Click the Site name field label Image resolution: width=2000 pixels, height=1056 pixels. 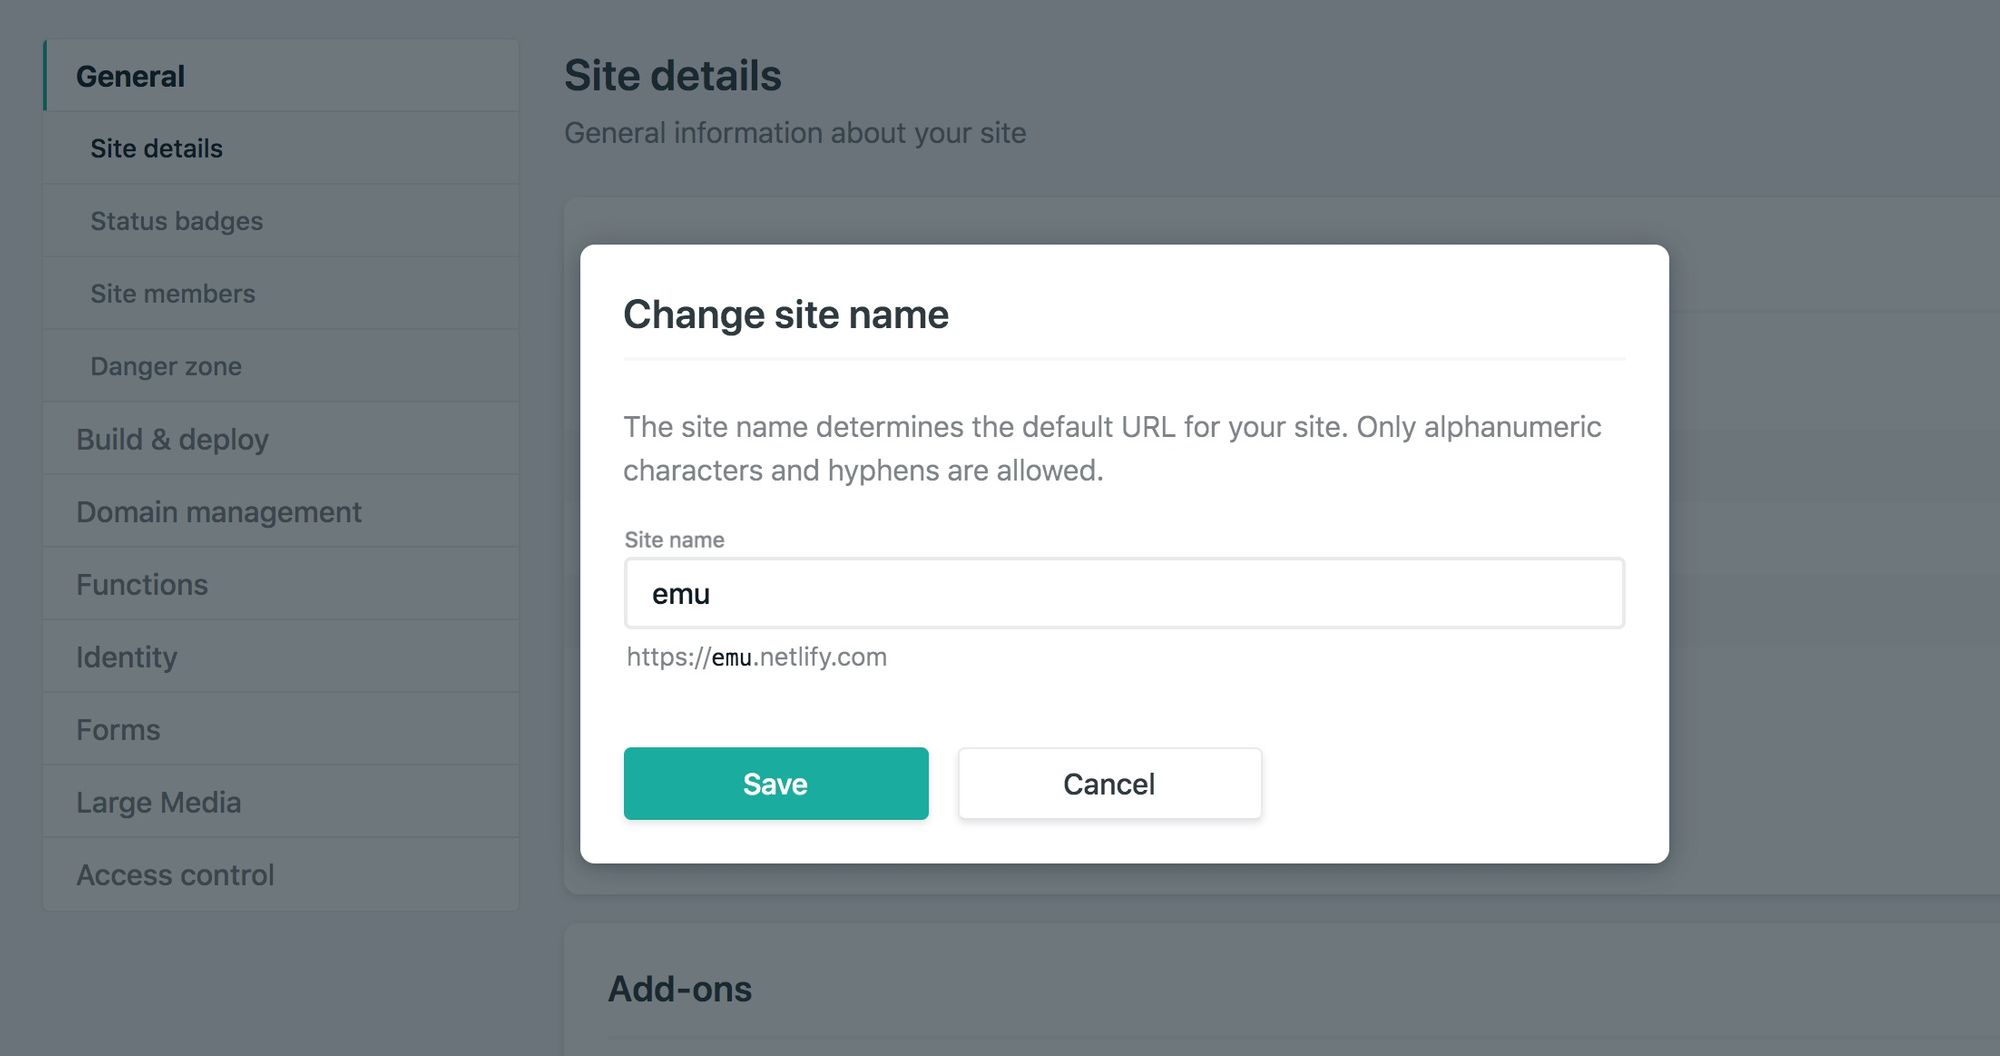(674, 540)
